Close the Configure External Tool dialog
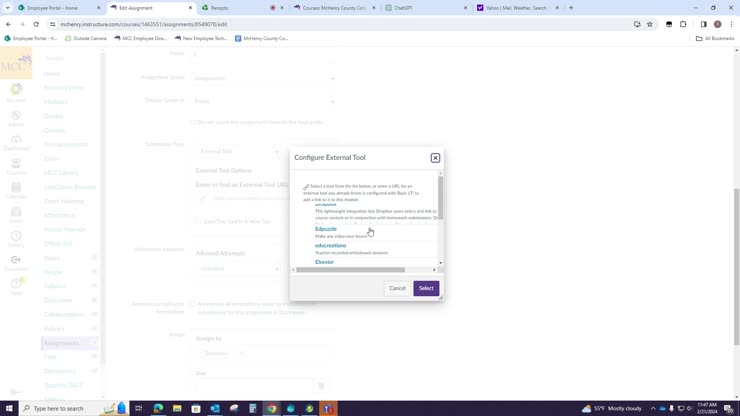 coord(435,158)
